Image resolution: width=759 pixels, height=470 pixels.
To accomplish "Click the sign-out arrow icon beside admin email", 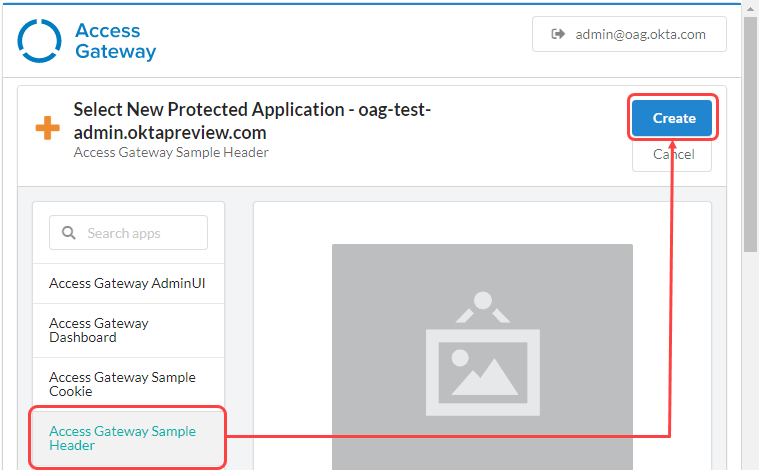I will pos(558,34).
